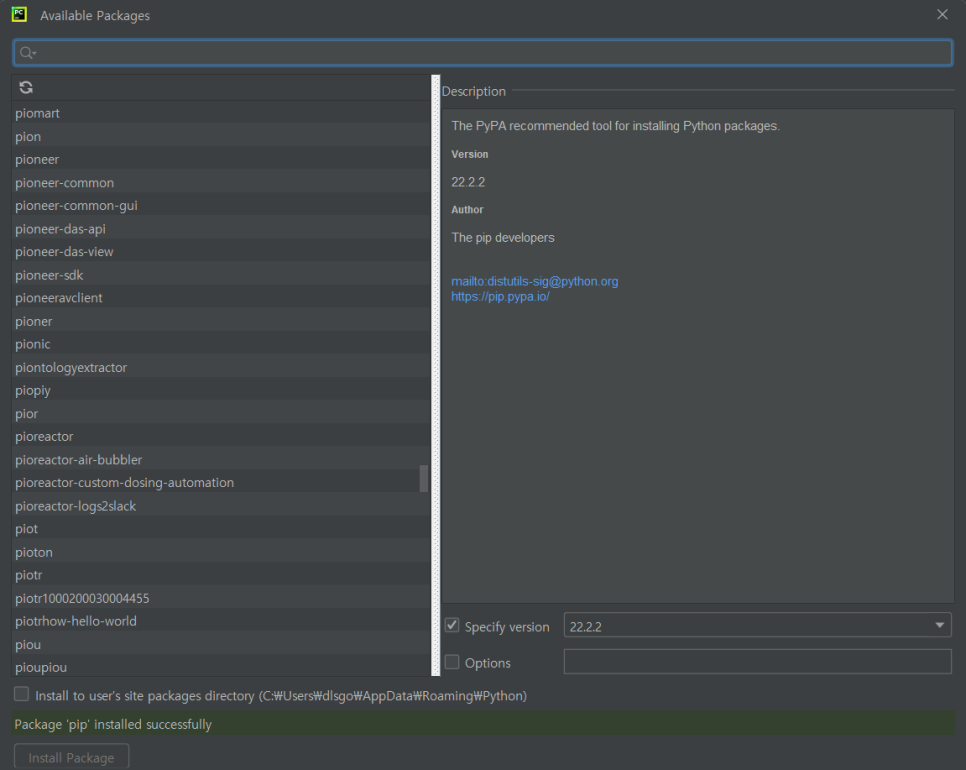Select the piotrhow-hello-world package
Screen dimensions: 966x770
pos(221,622)
